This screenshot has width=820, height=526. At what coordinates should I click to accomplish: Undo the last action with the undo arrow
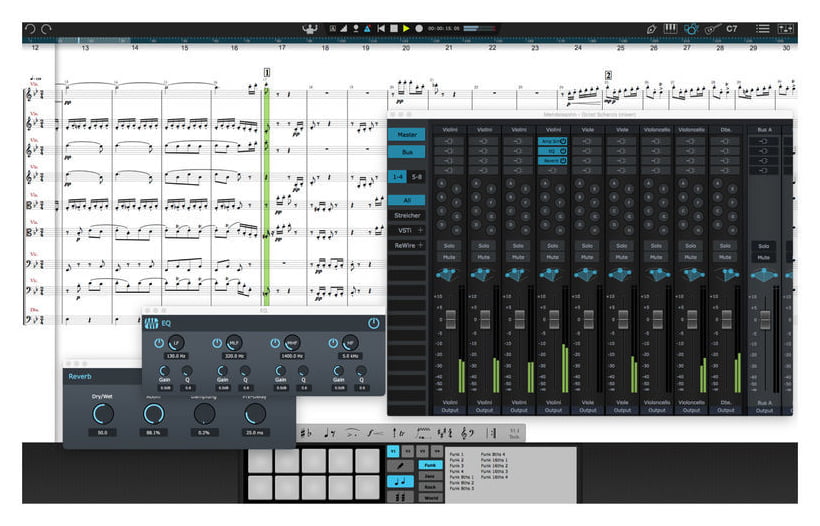coord(30,29)
